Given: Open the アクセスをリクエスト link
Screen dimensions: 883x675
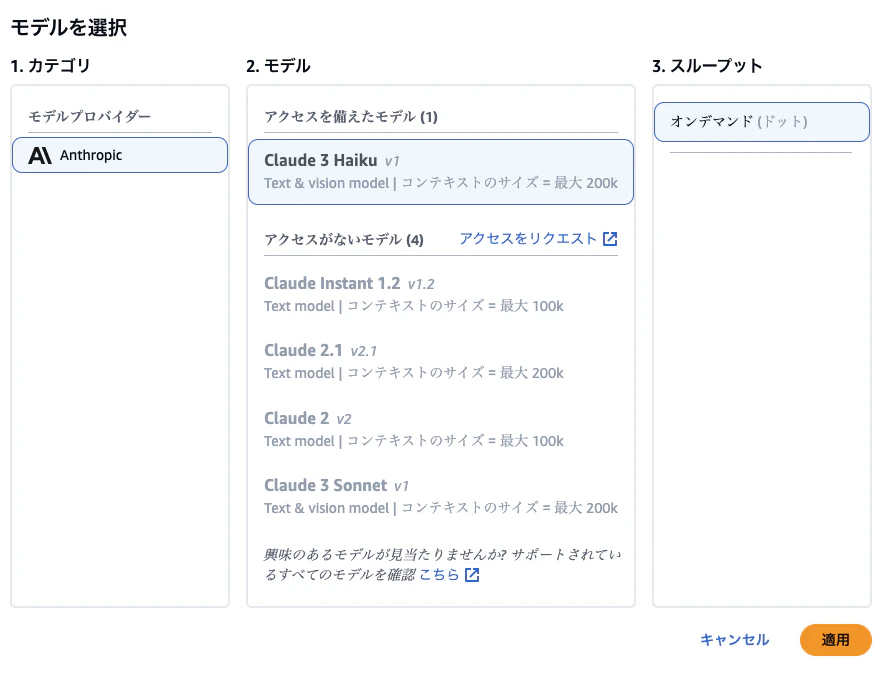Looking at the screenshot, I should (x=538, y=239).
